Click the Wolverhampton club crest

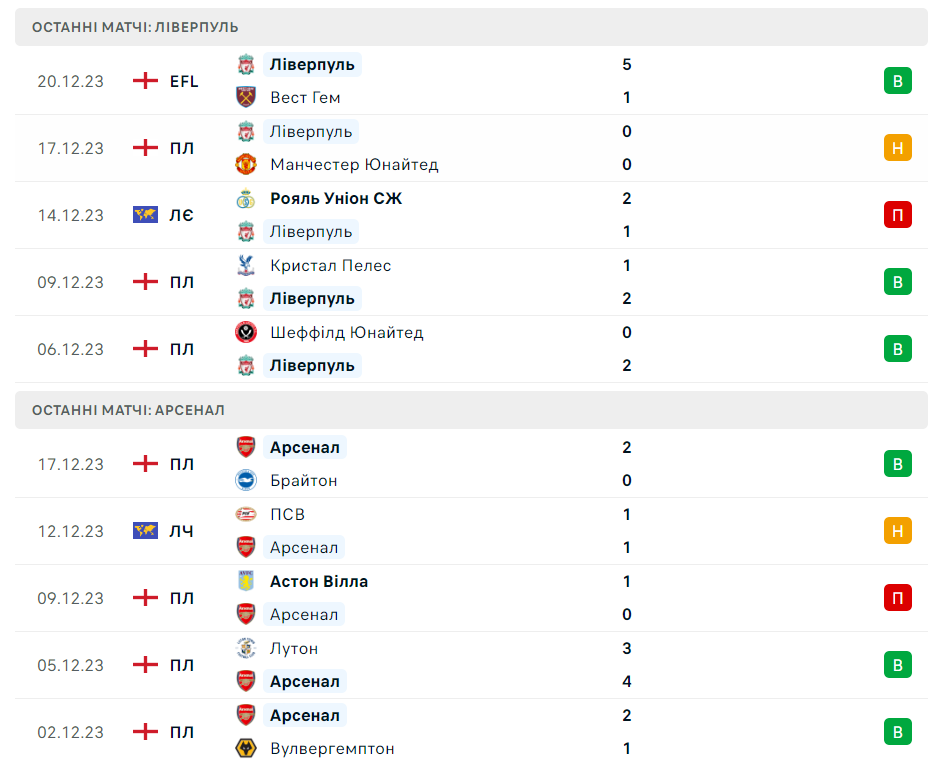pos(246,748)
